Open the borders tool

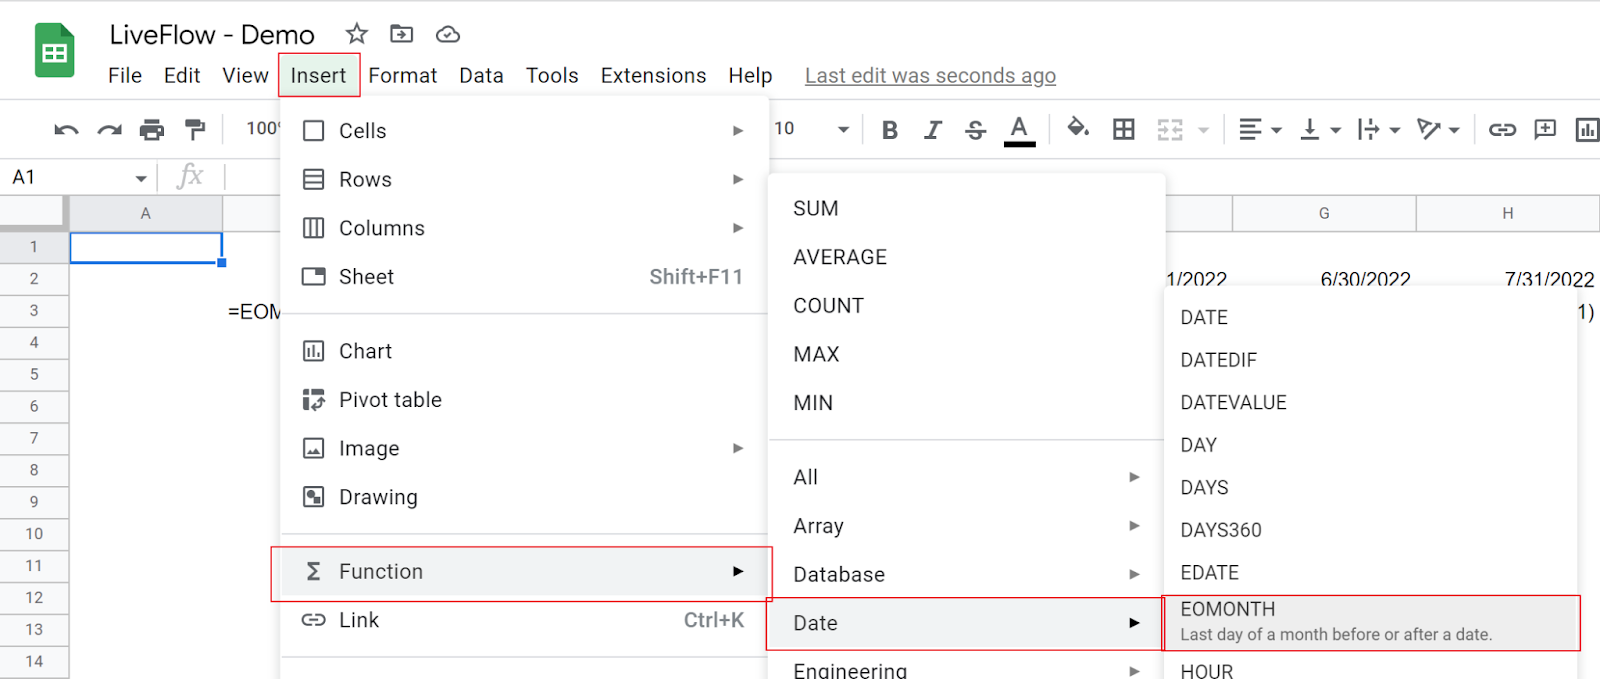(x=1124, y=129)
